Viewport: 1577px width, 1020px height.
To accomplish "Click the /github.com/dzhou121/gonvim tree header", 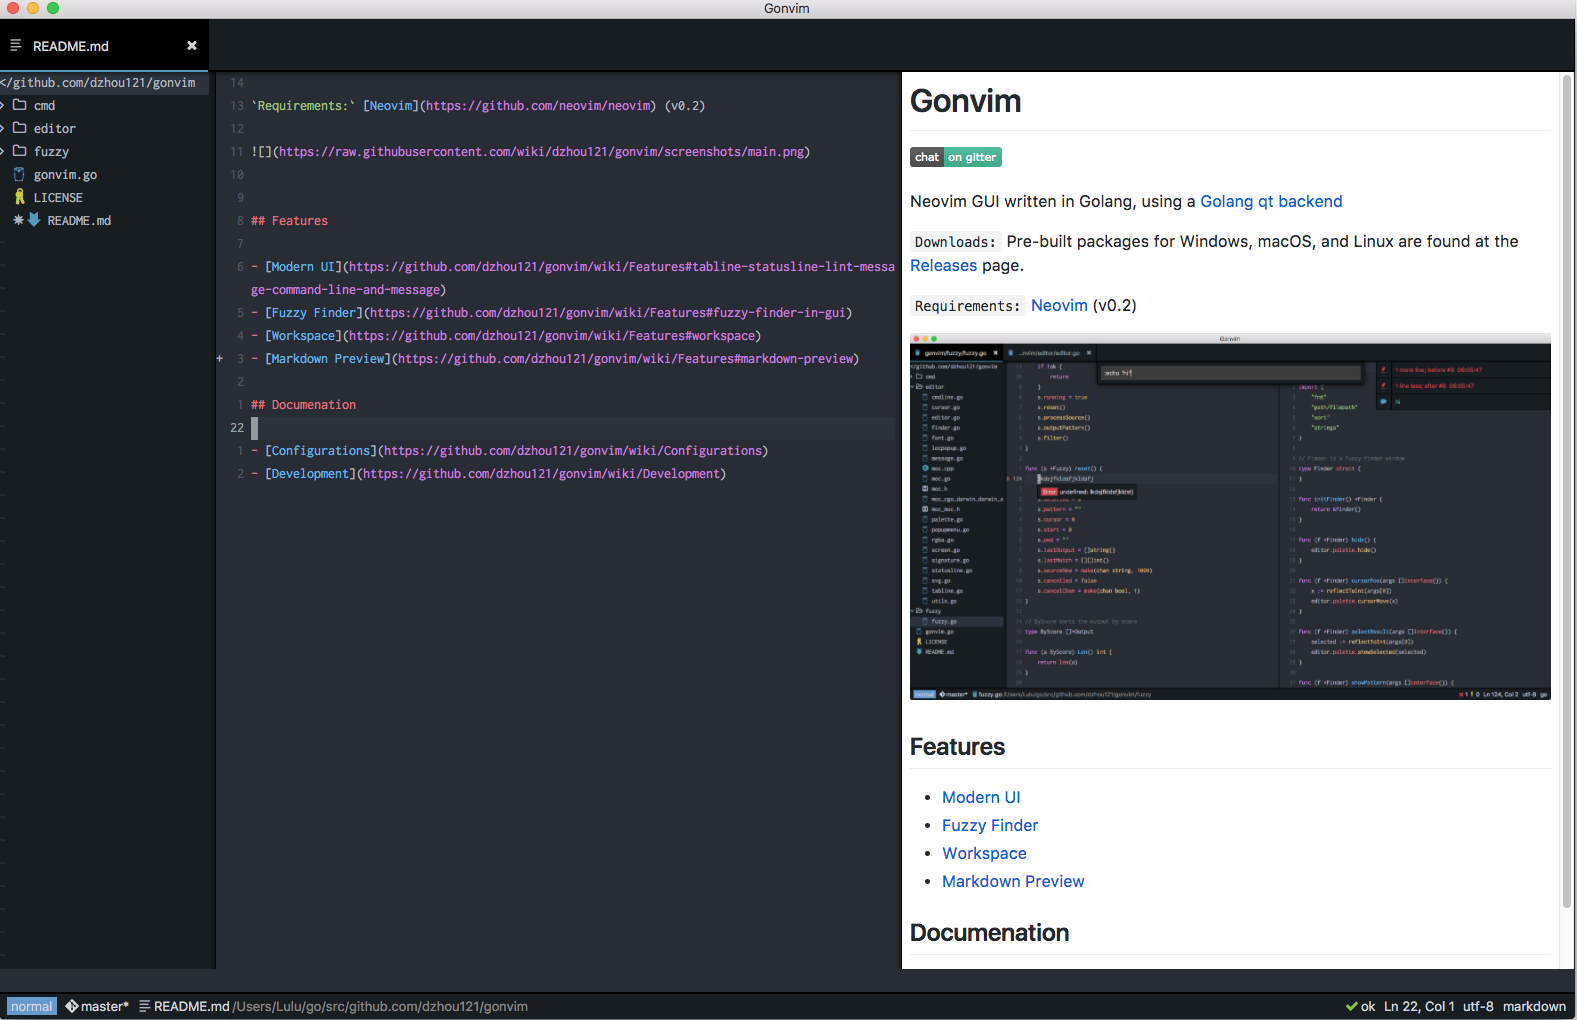I will [x=104, y=83].
